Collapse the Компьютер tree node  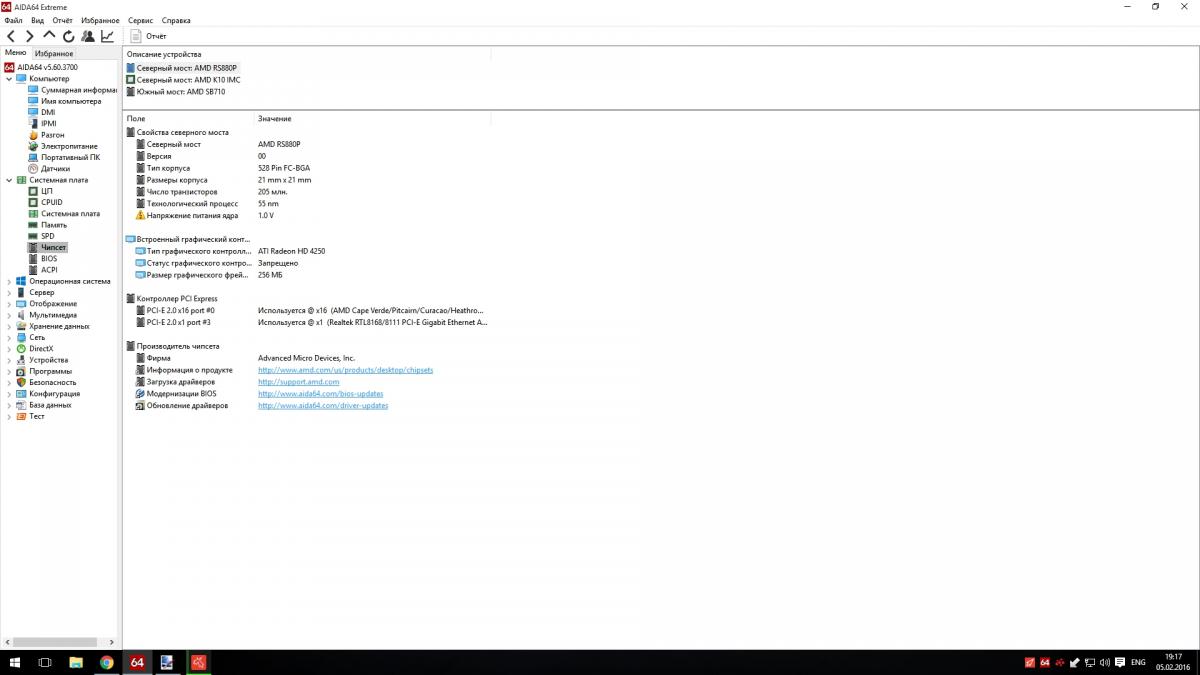click(9, 78)
